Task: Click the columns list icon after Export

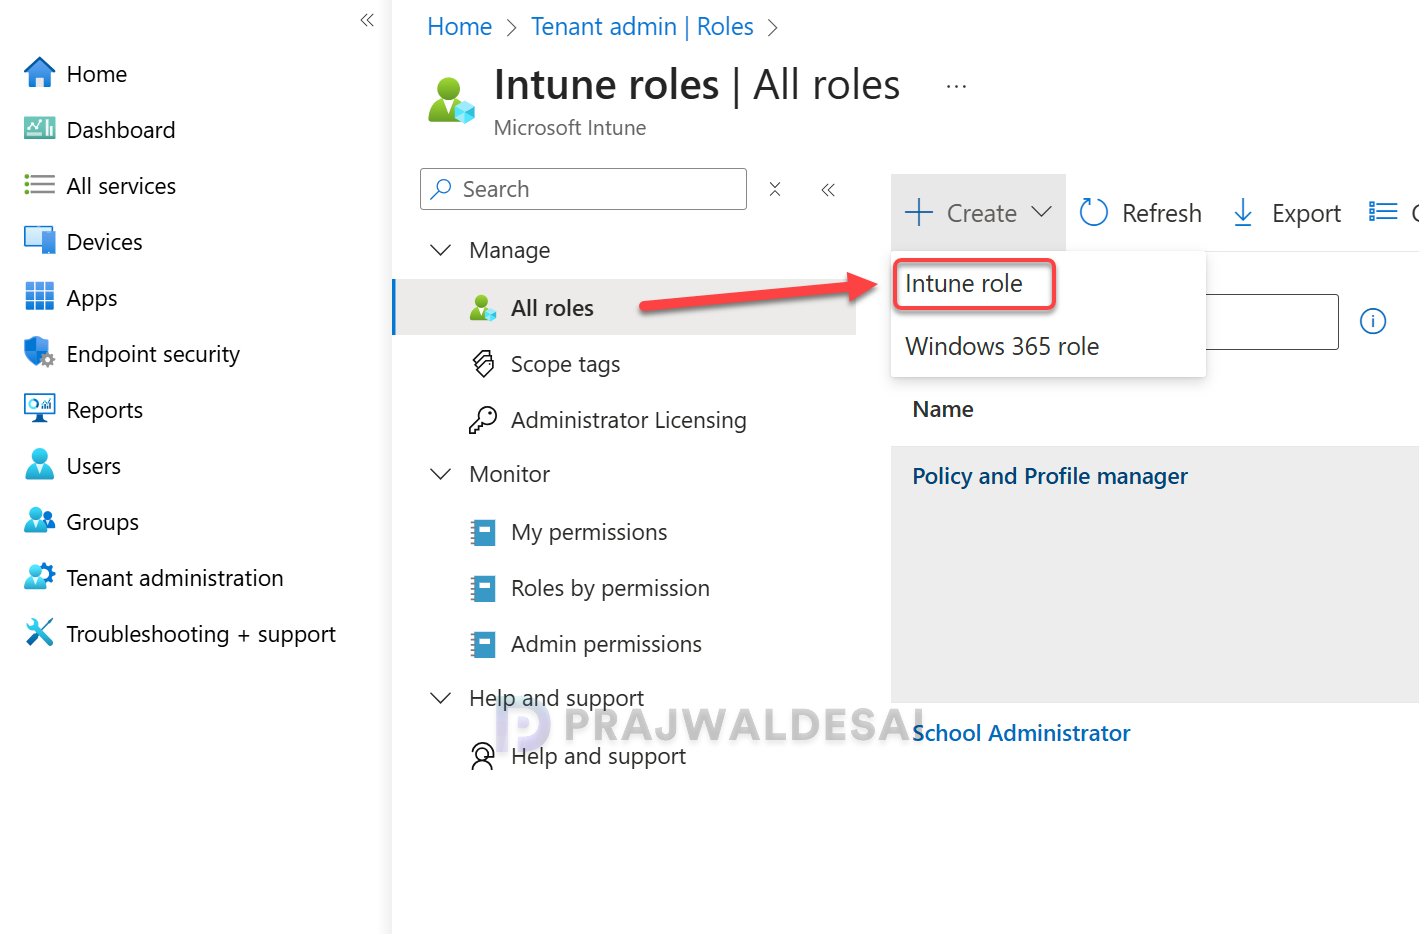Action: pos(1383,211)
